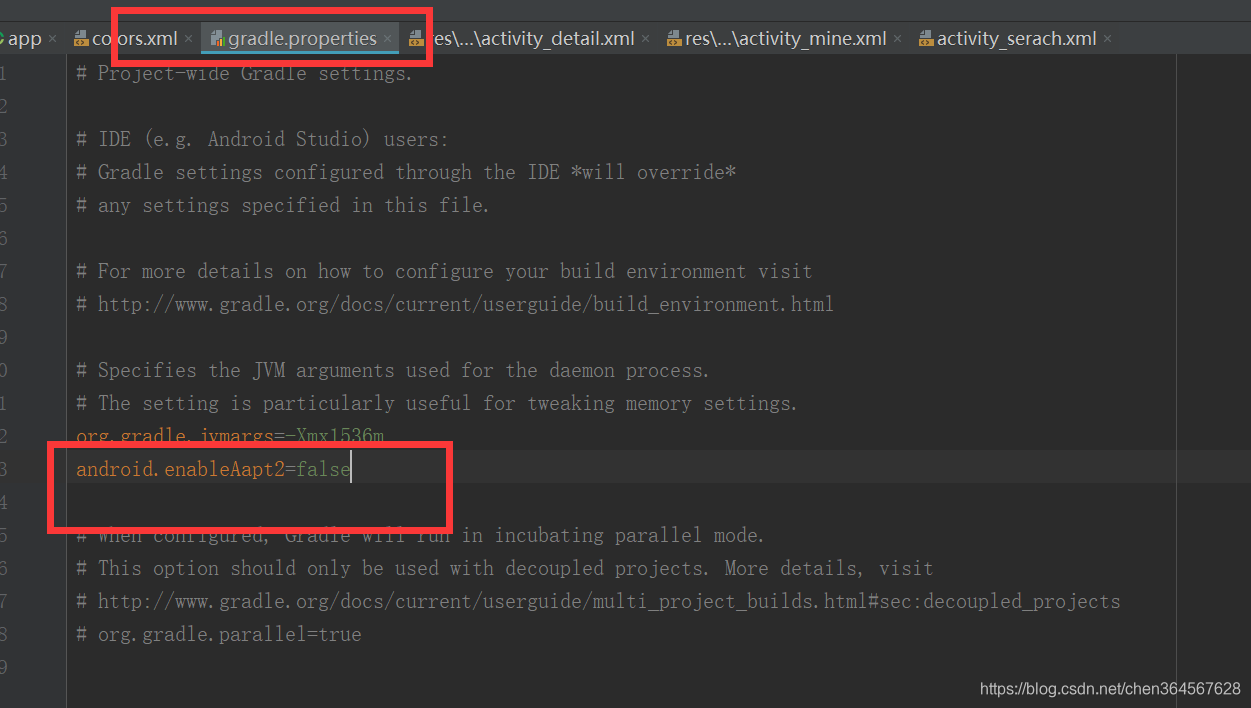Screen dimensions: 1251x708
Task: Close the colors.xml tab
Action: 187,38
